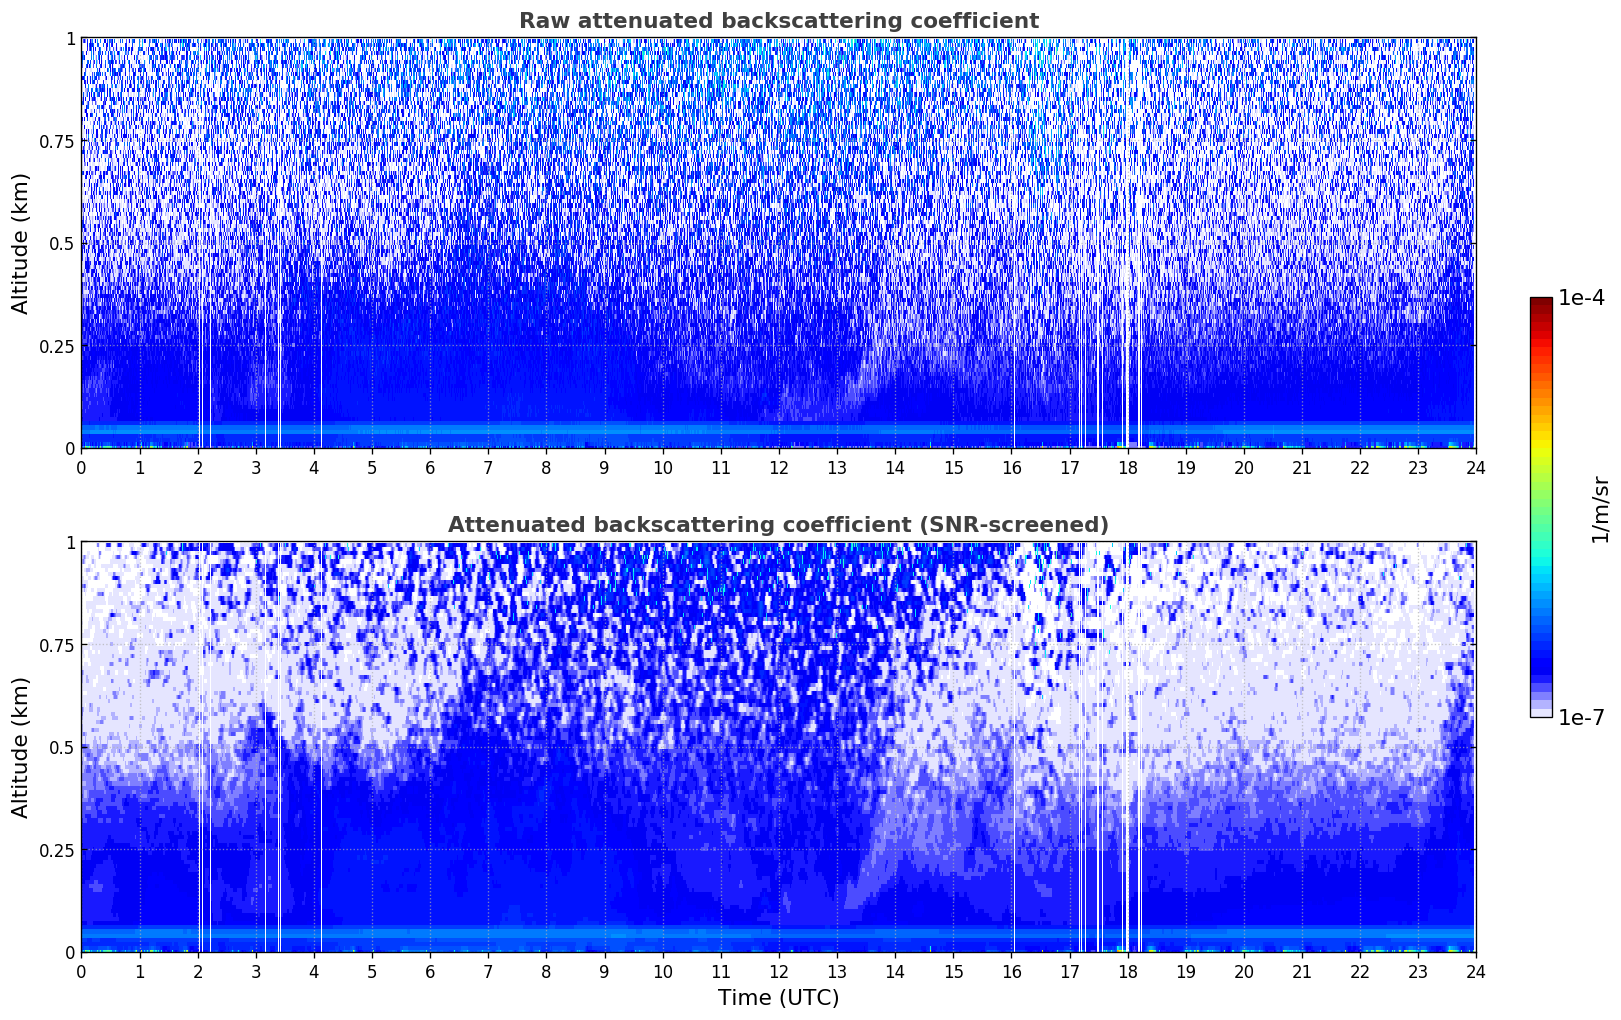
Task: Click the '18' hour tick under the top plot
Action: [1127, 467]
